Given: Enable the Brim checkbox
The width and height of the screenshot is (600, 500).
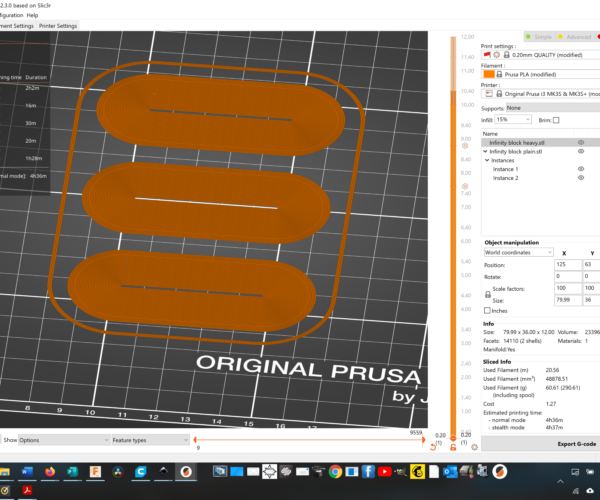Looking at the screenshot, I should (556, 120).
